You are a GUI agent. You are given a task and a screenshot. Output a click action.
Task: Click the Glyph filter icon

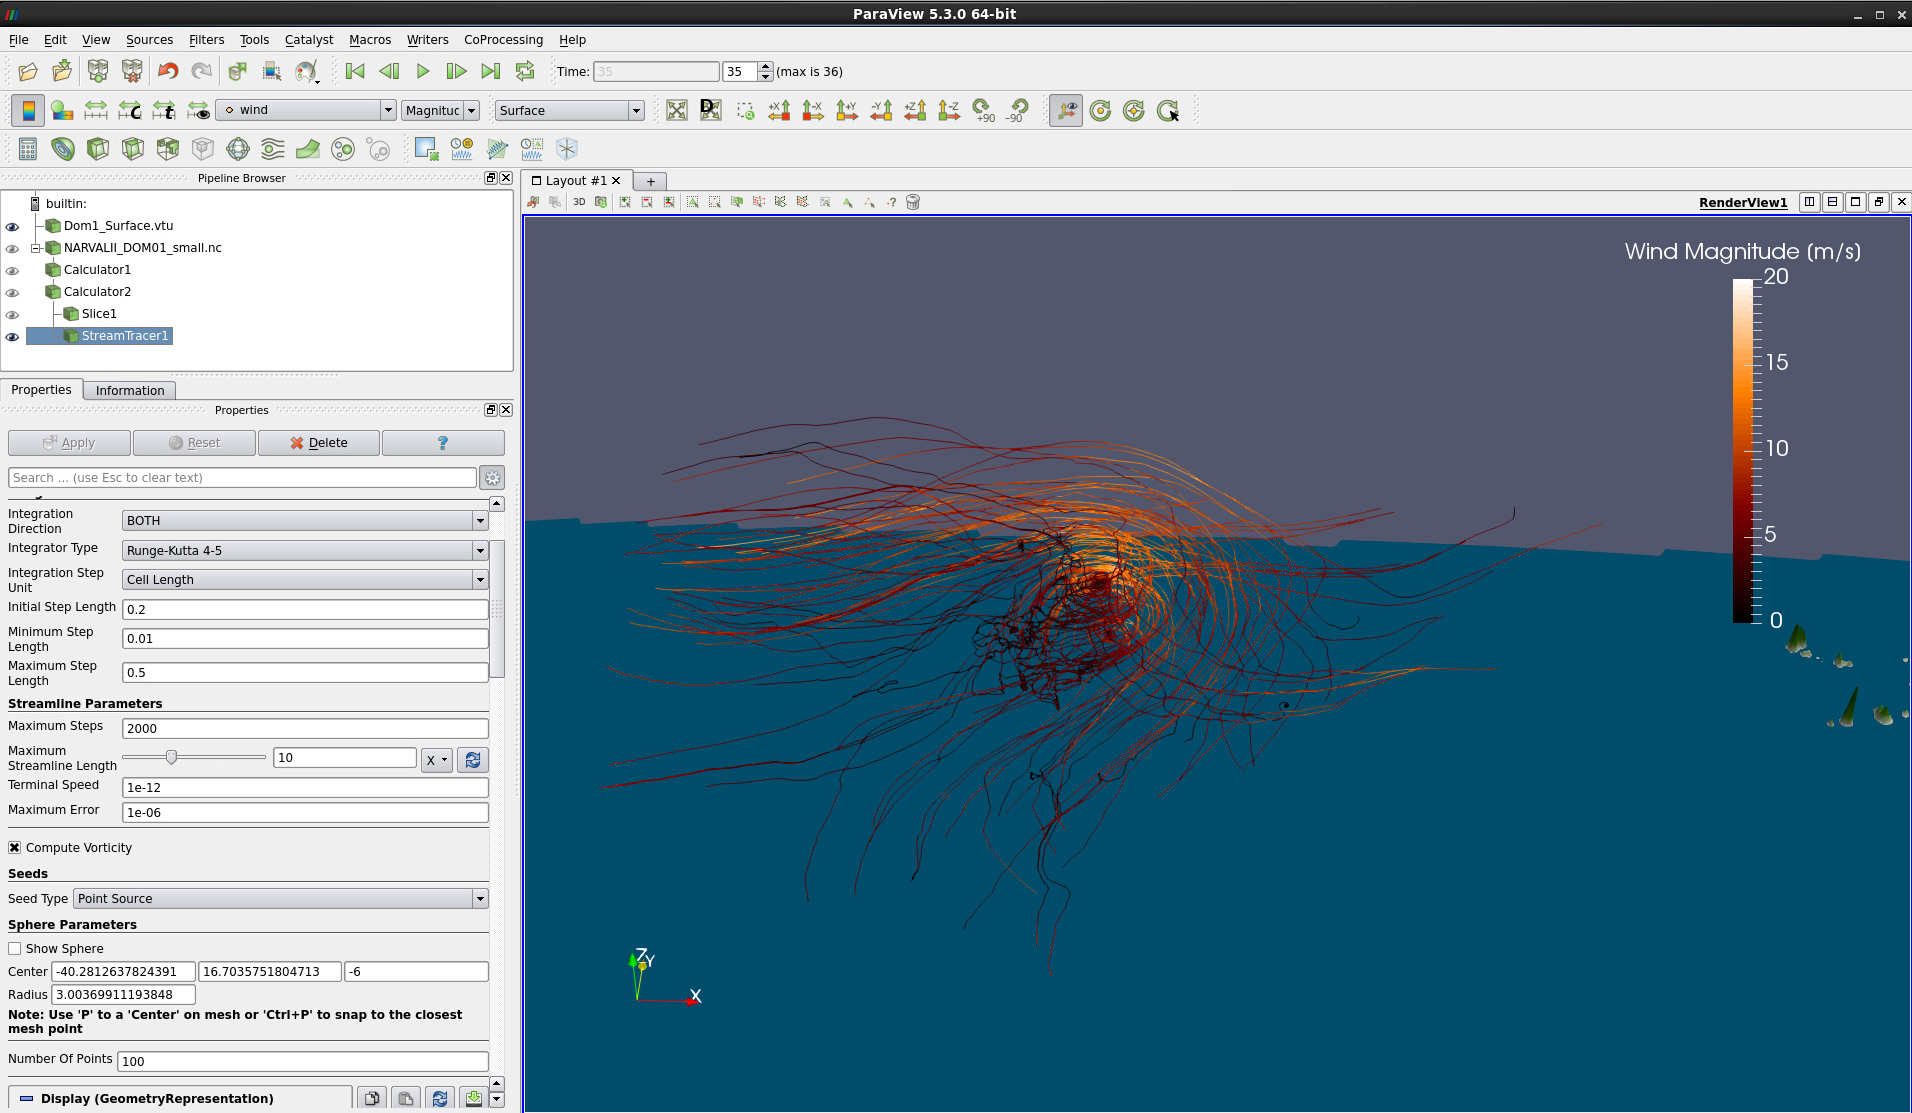[x=238, y=149]
